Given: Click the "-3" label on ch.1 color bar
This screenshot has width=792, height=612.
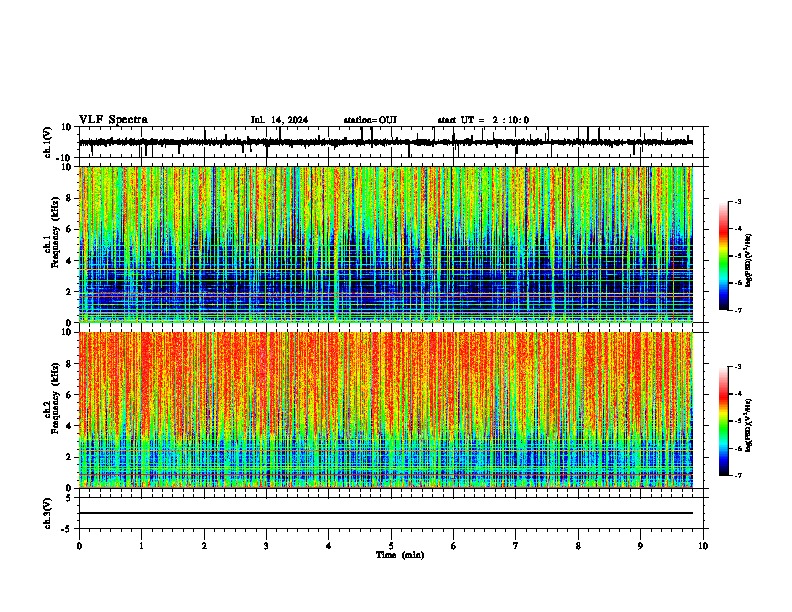Looking at the screenshot, I should pyautogui.click(x=738, y=201).
